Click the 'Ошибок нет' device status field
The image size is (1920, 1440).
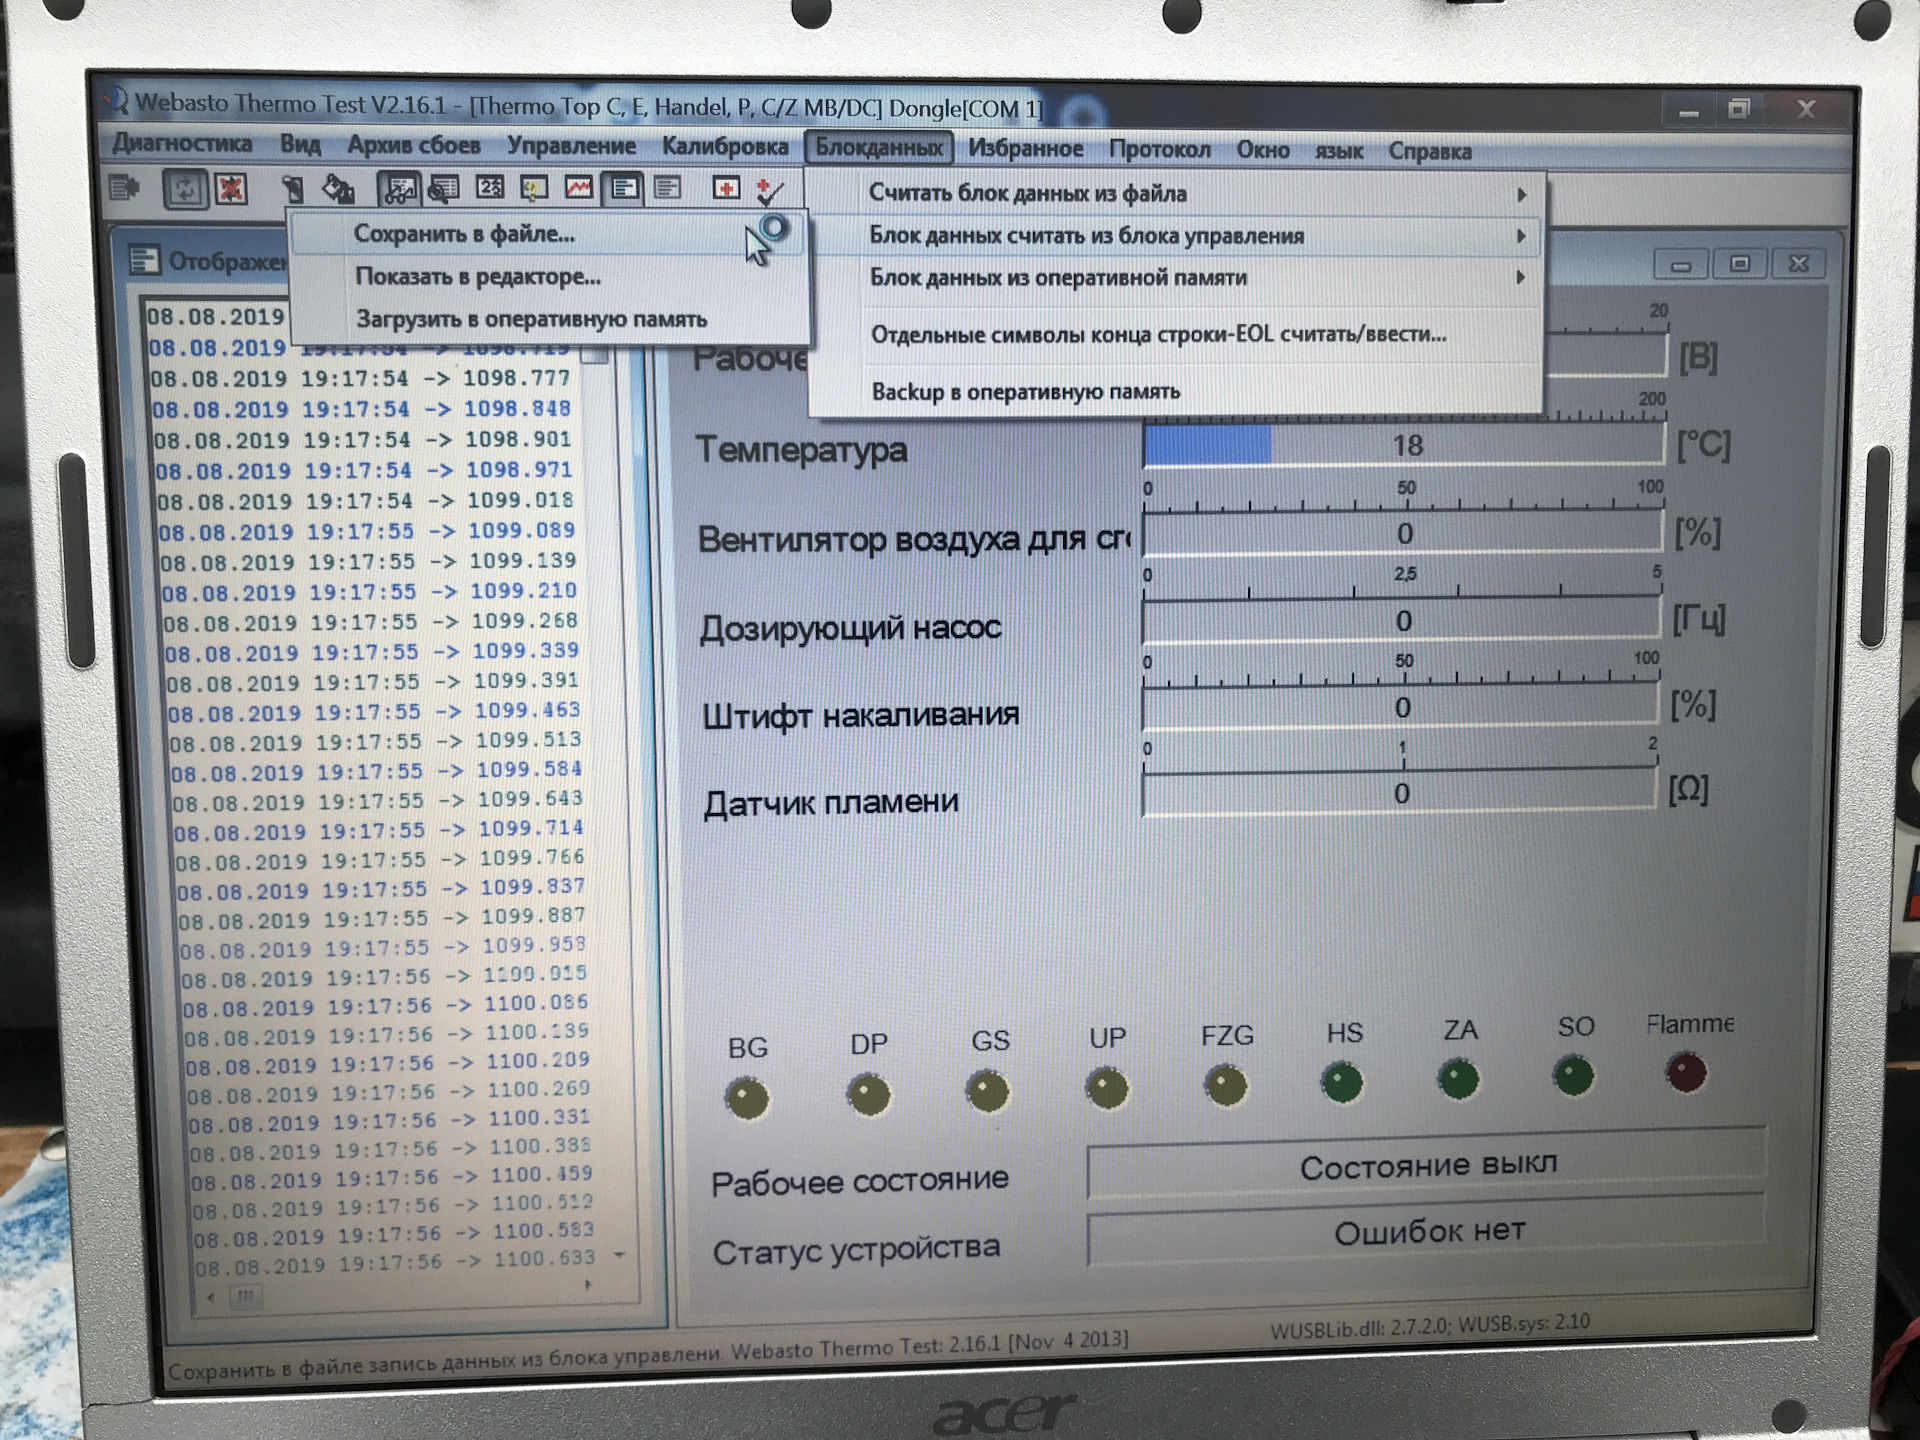1428,1232
